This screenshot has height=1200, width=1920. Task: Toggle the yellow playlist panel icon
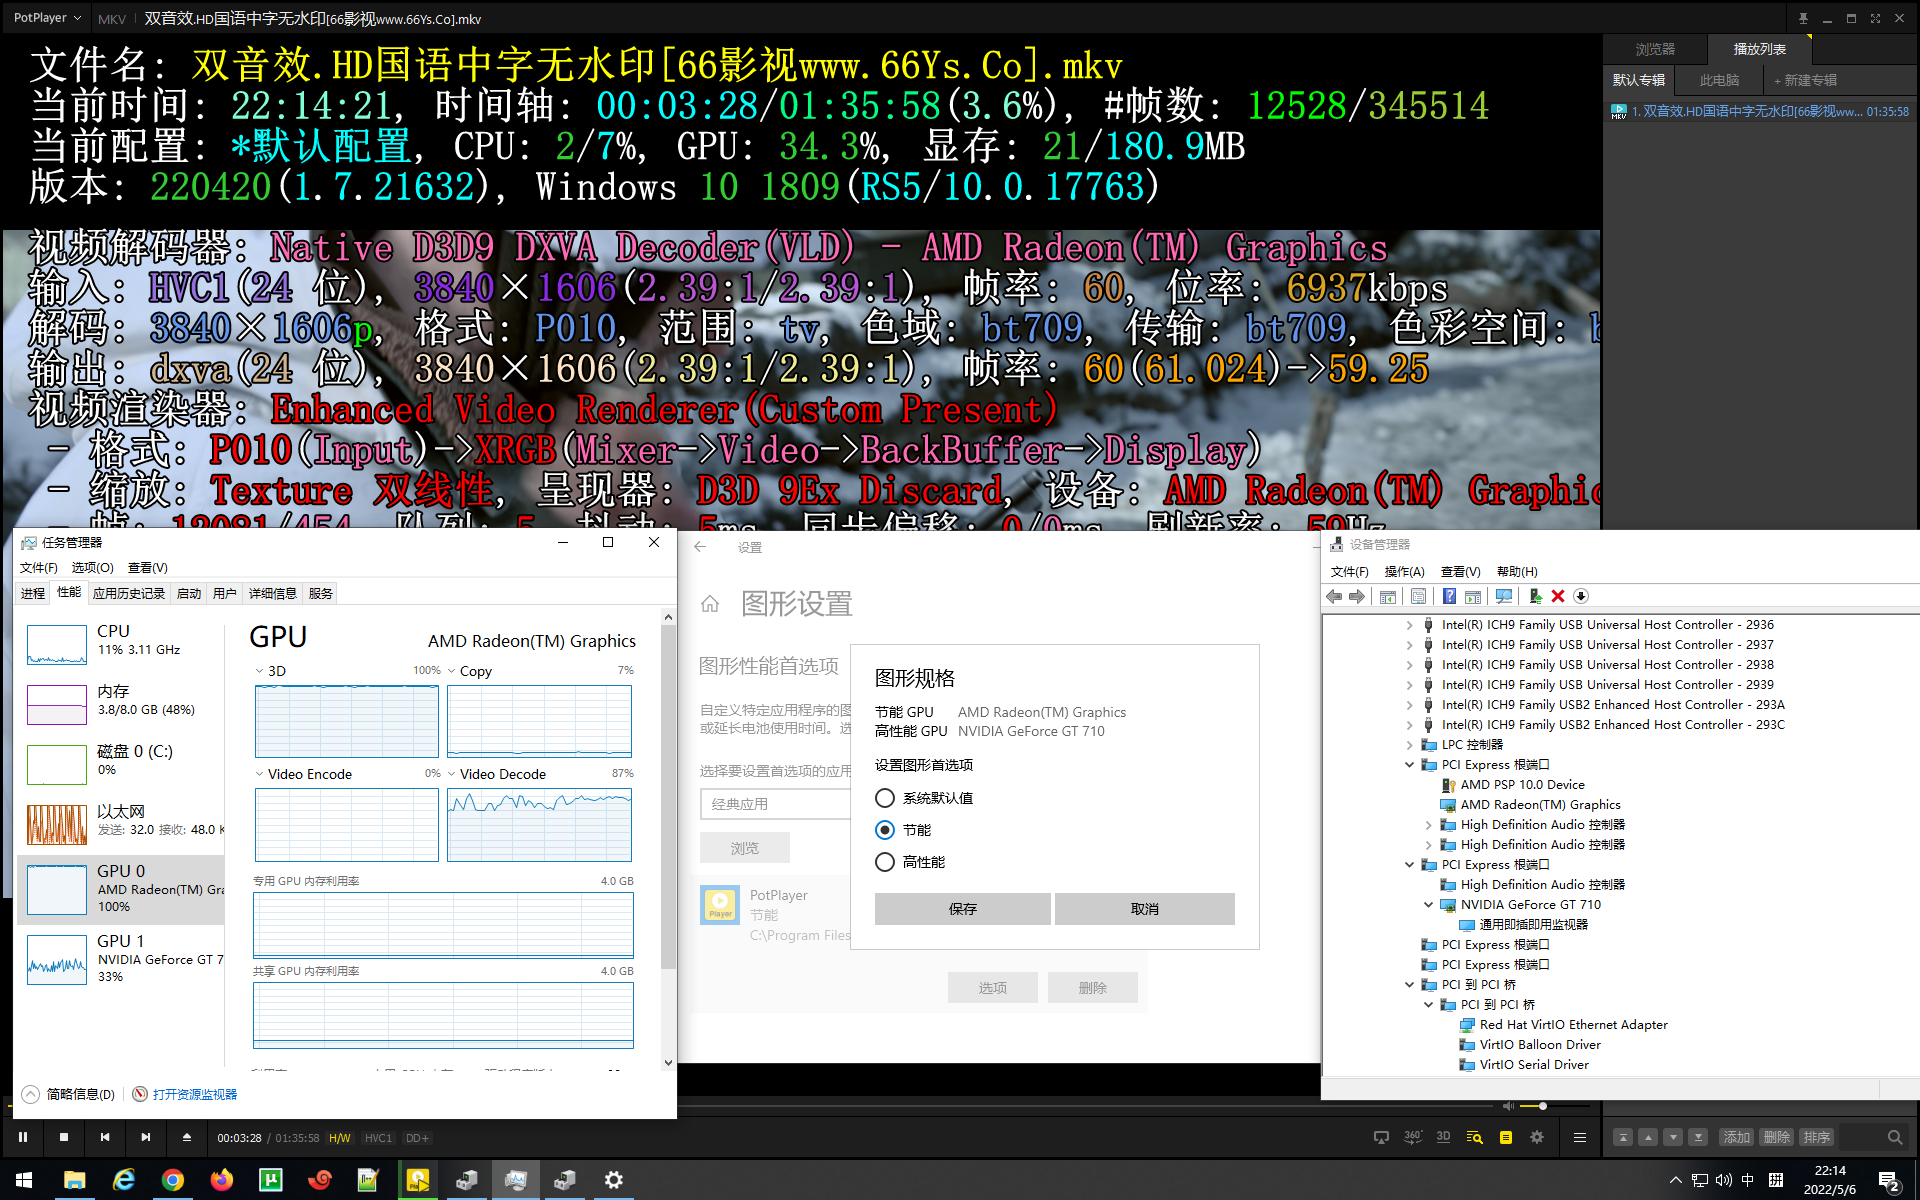(1506, 1137)
